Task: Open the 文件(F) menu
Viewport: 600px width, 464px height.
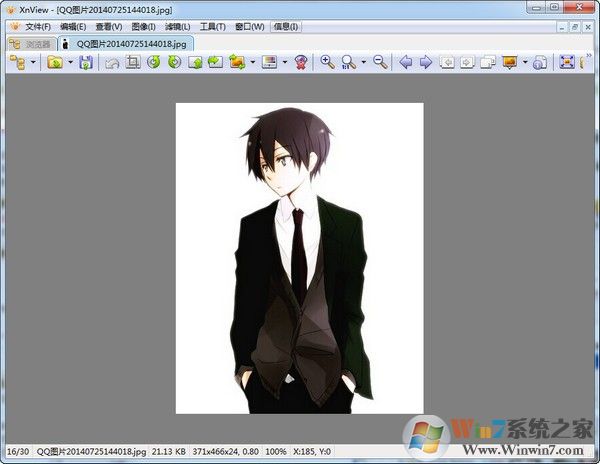Action: [x=38, y=27]
